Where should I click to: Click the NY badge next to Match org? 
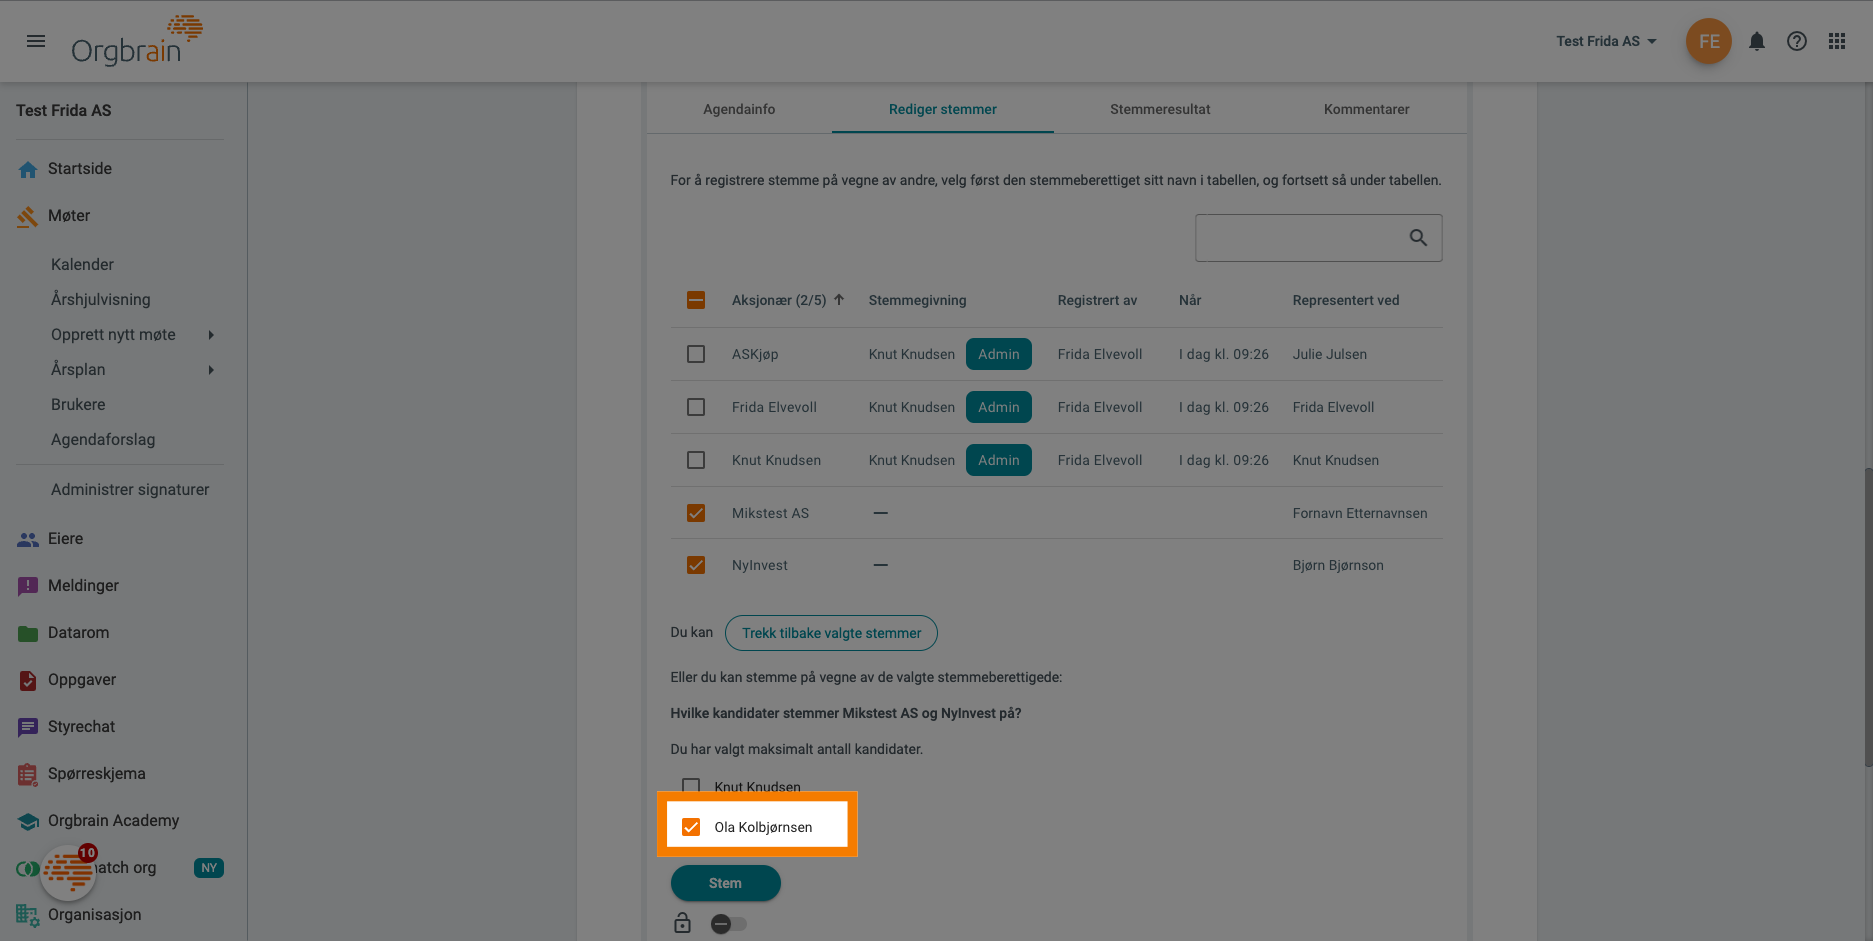click(209, 868)
